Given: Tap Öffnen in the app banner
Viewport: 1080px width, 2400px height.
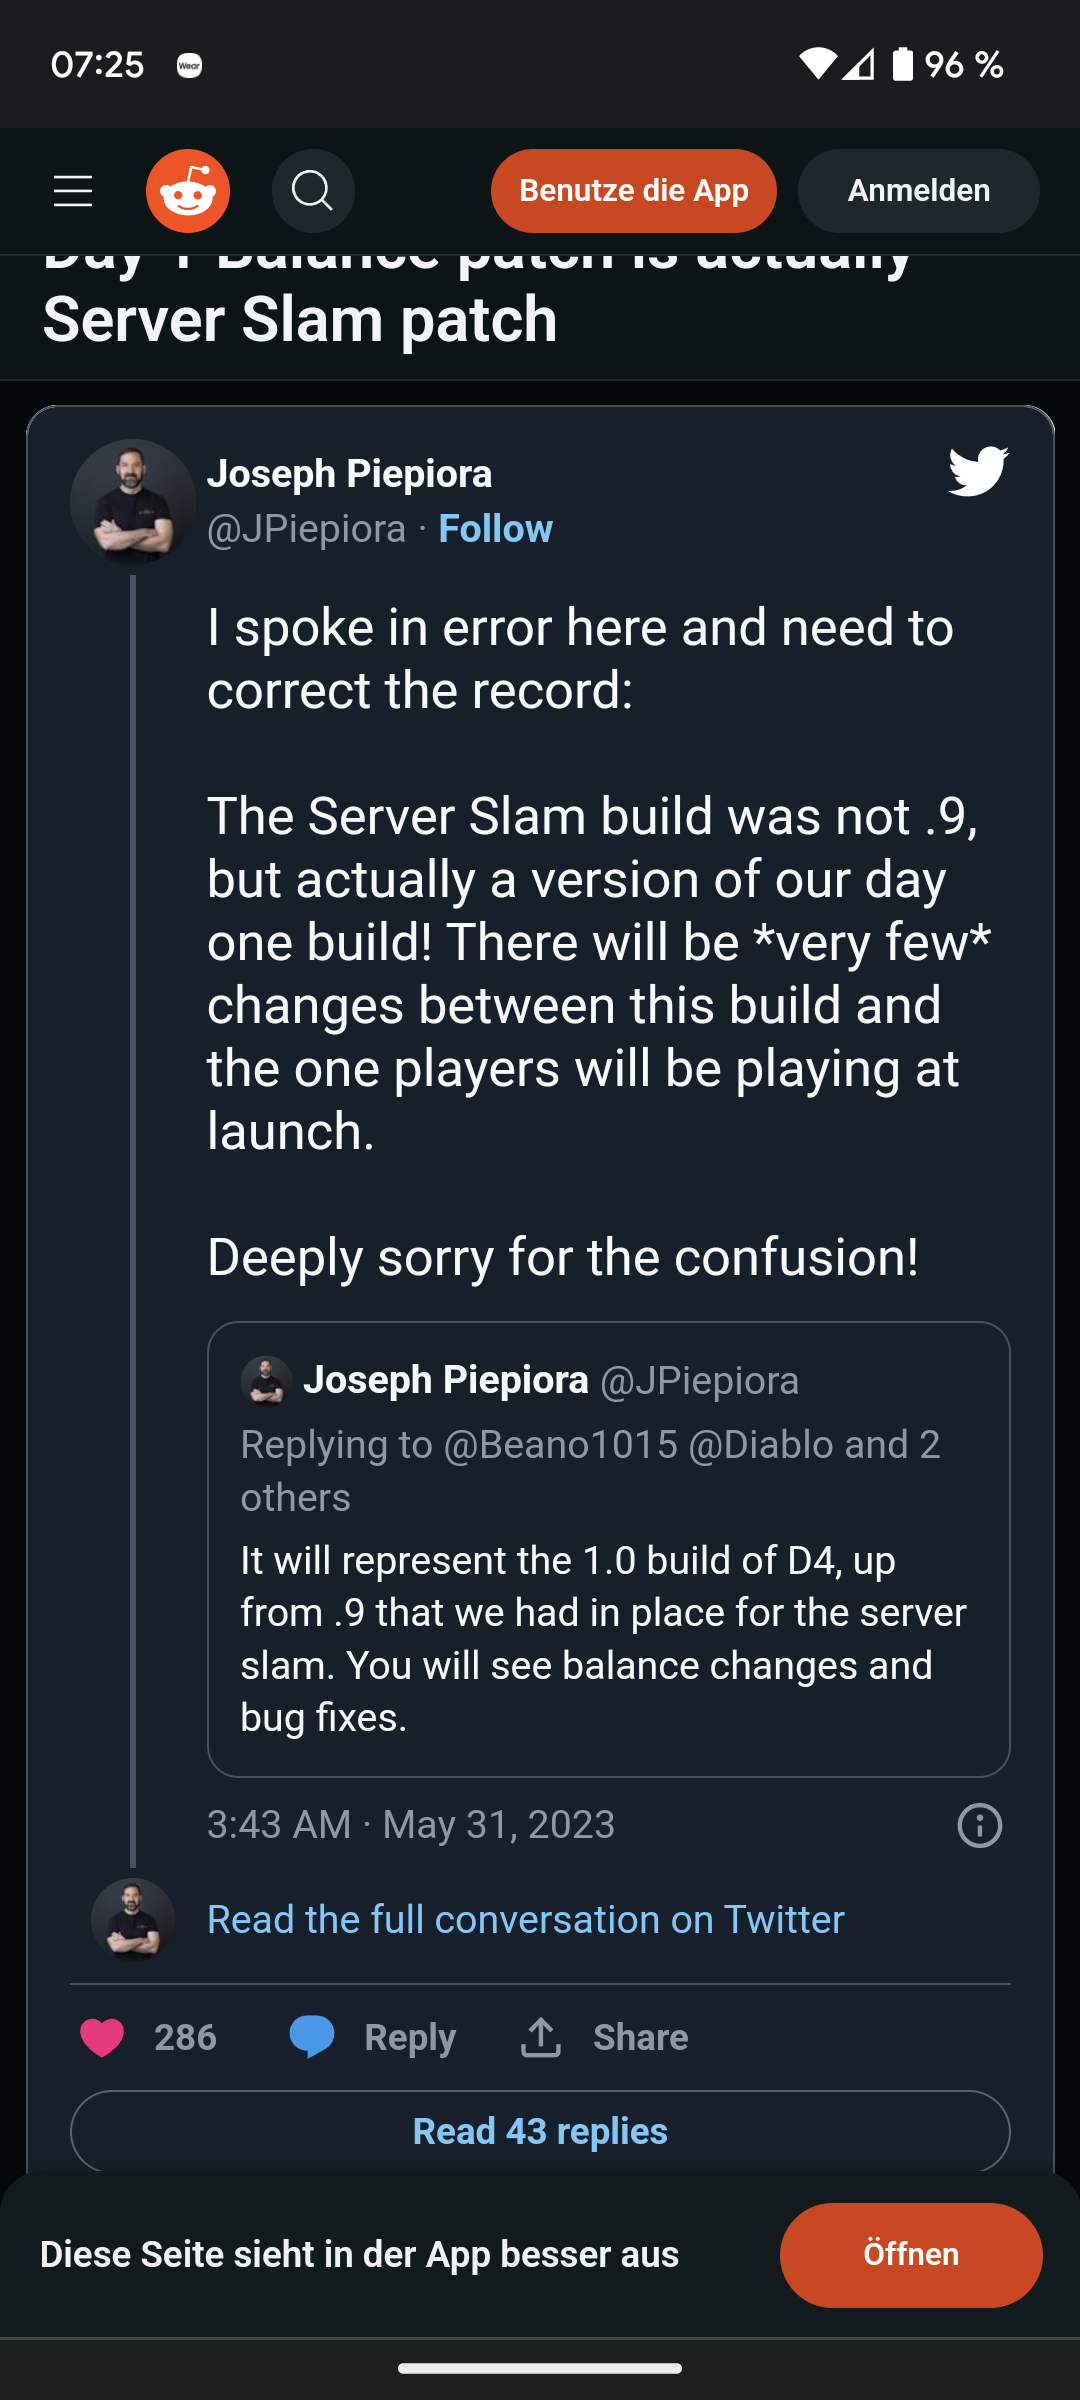Looking at the screenshot, I should click(x=911, y=2255).
